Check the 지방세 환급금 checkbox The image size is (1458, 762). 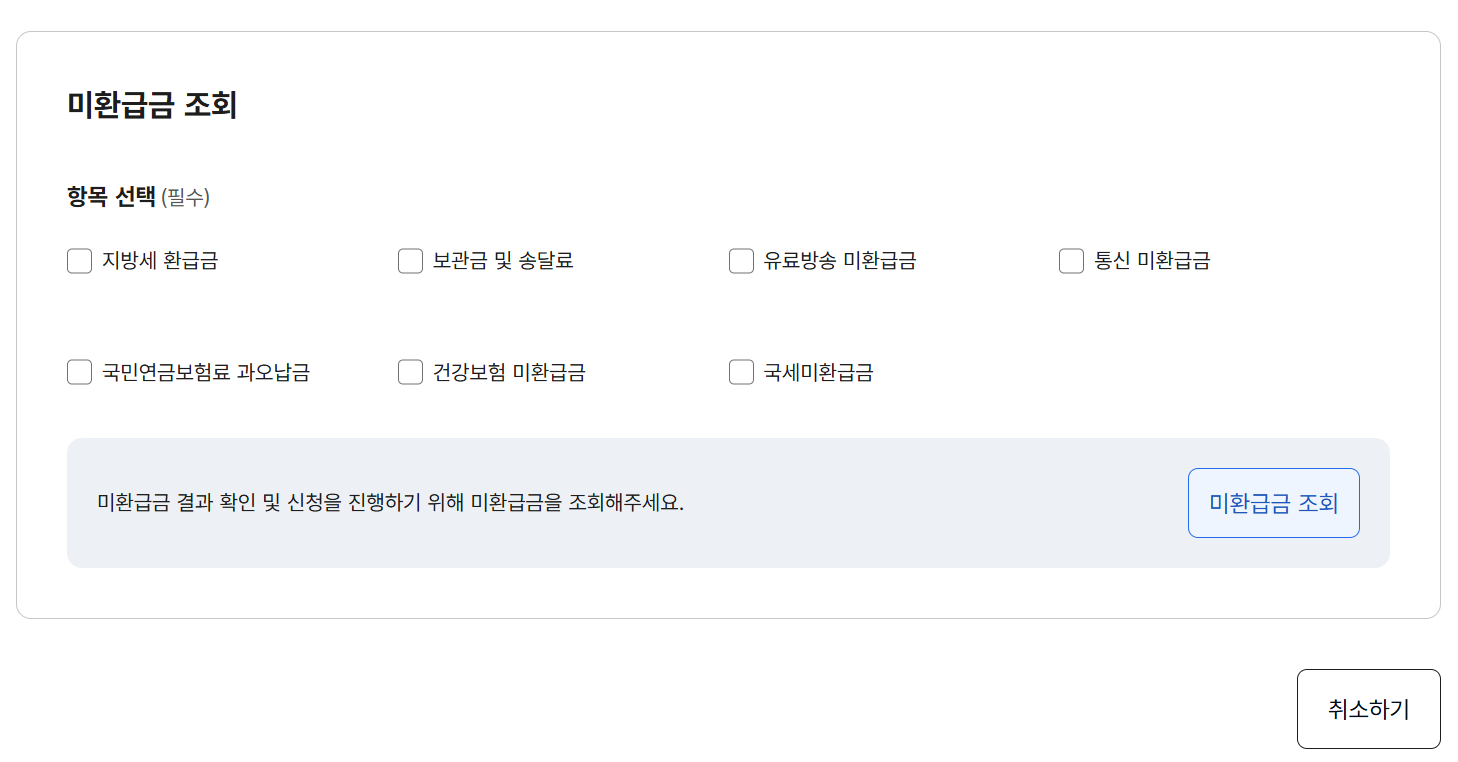tap(80, 261)
